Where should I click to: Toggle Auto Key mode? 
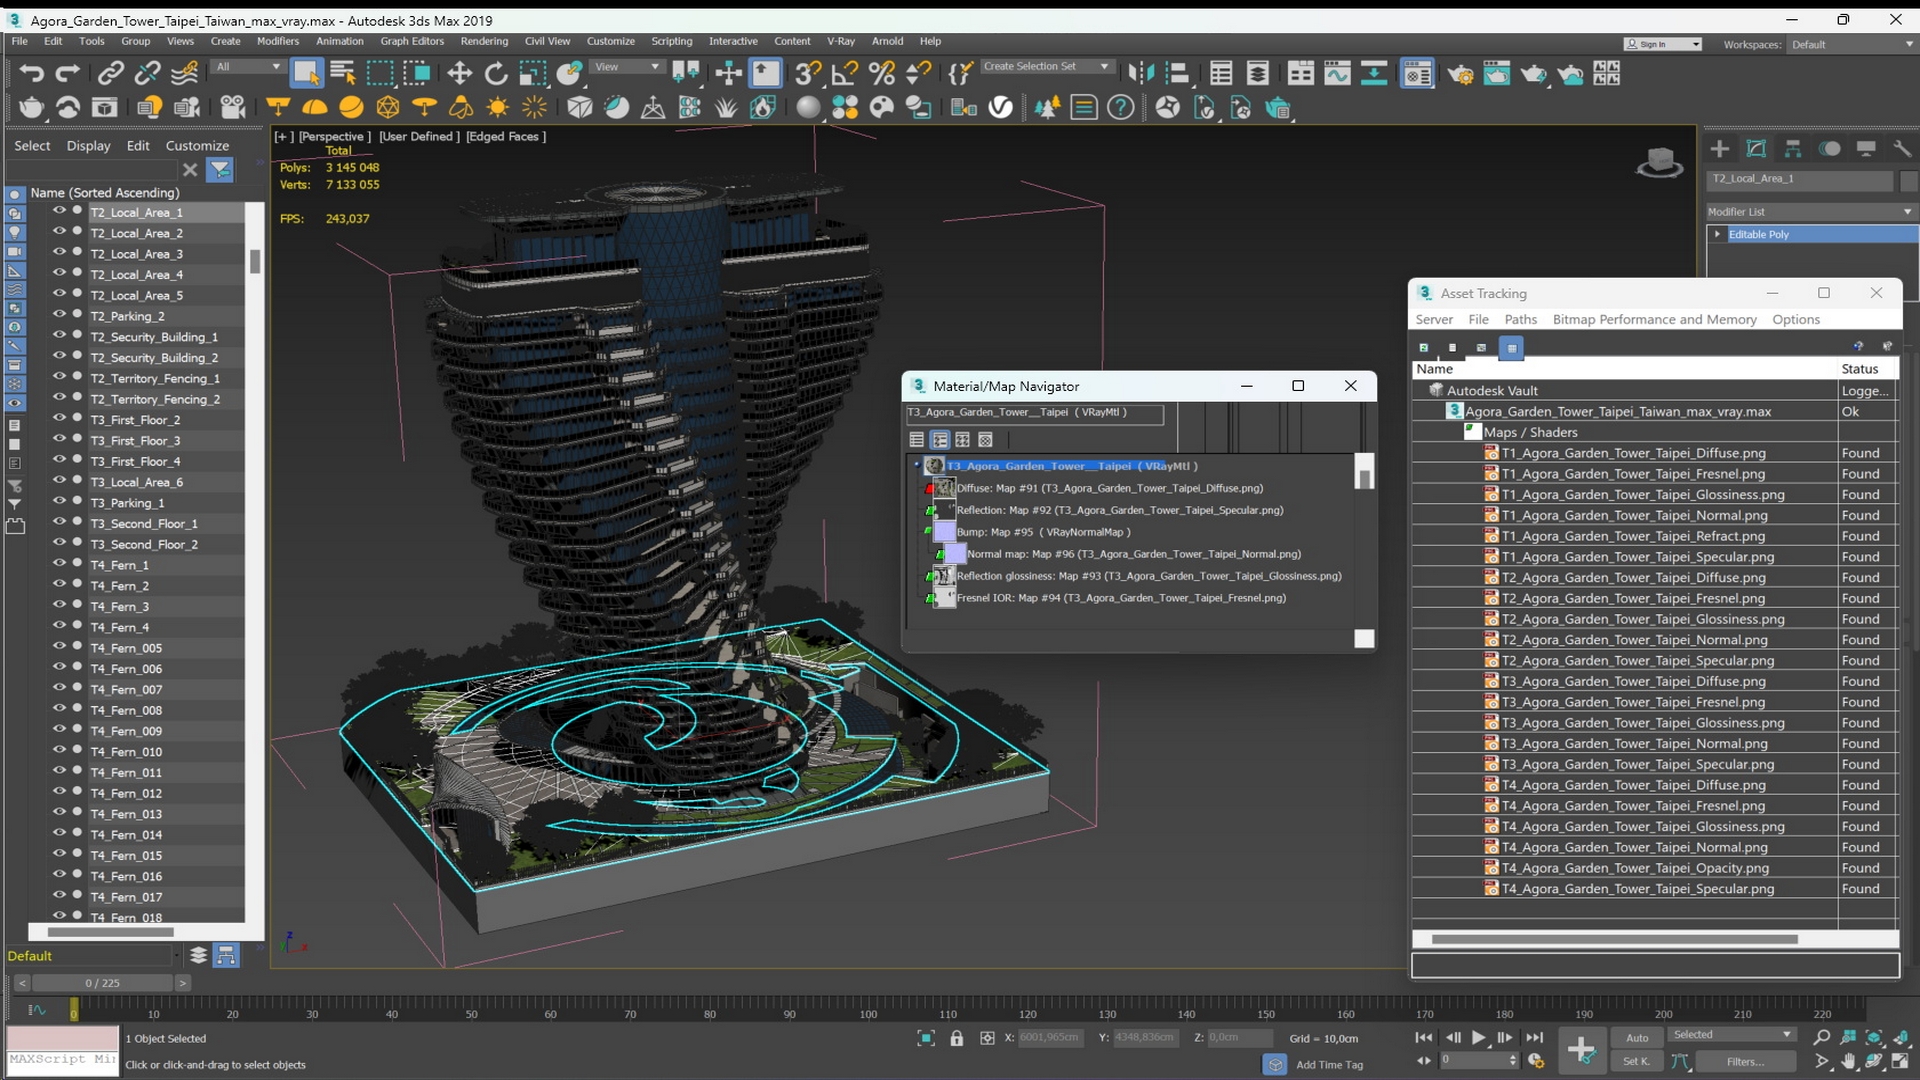pyautogui.click(x=1637, y=1038)
